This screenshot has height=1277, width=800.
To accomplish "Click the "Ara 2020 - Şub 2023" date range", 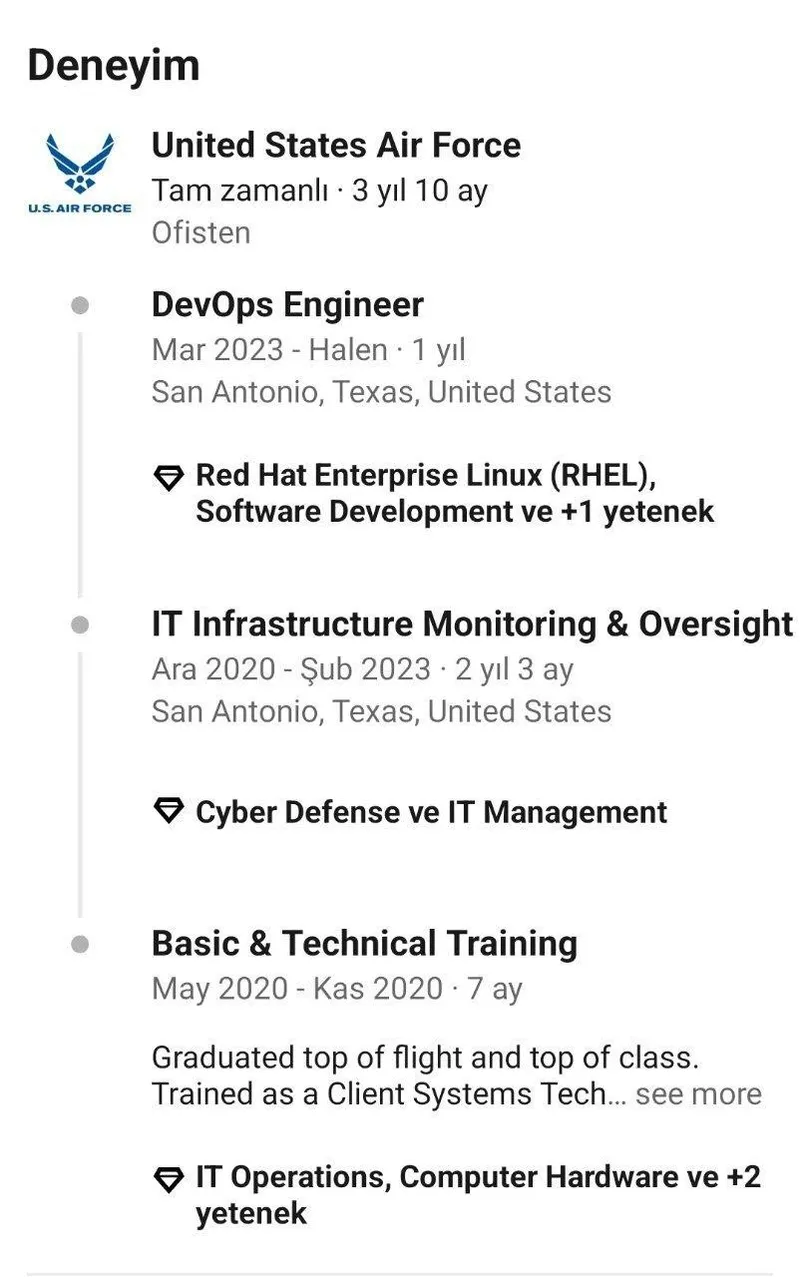I will tap(291, 669).
